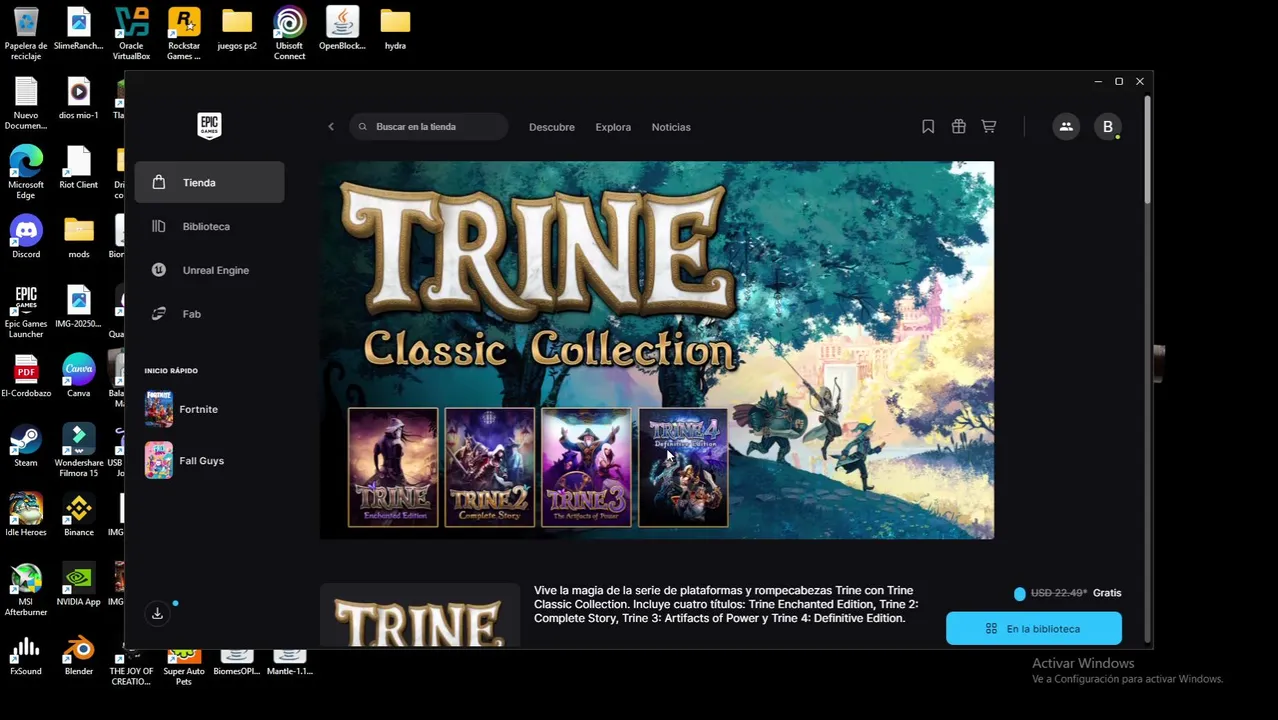Open the profile avatar B menu
This screenshot has height=720, width=1278.
[1107, 127]
